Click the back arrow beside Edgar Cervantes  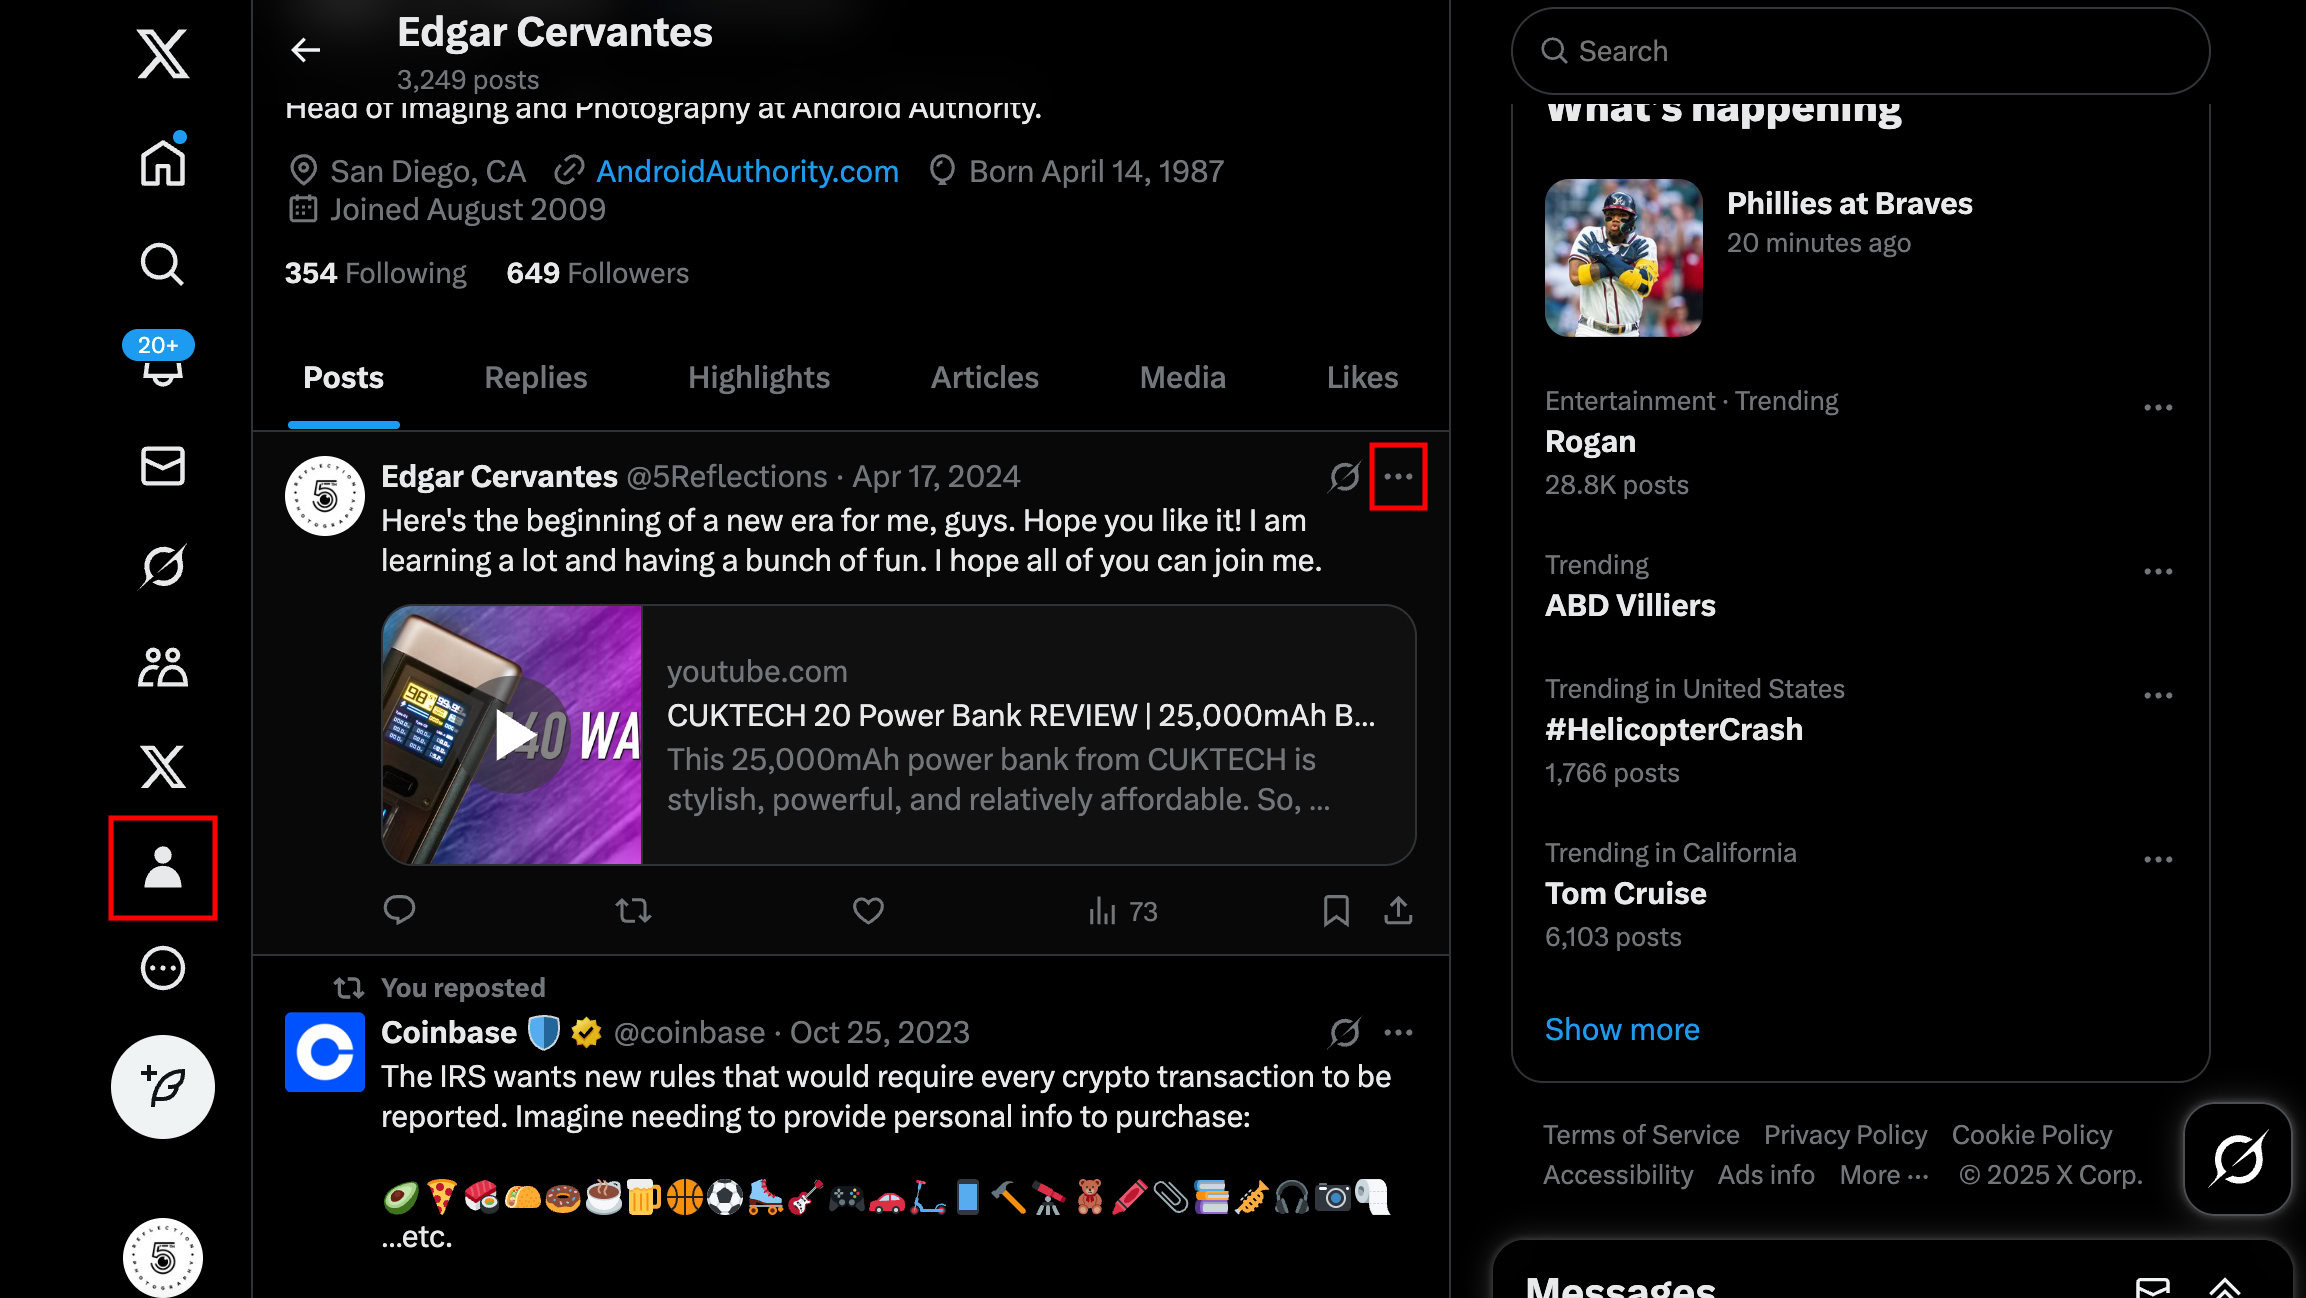pos(305,50)
